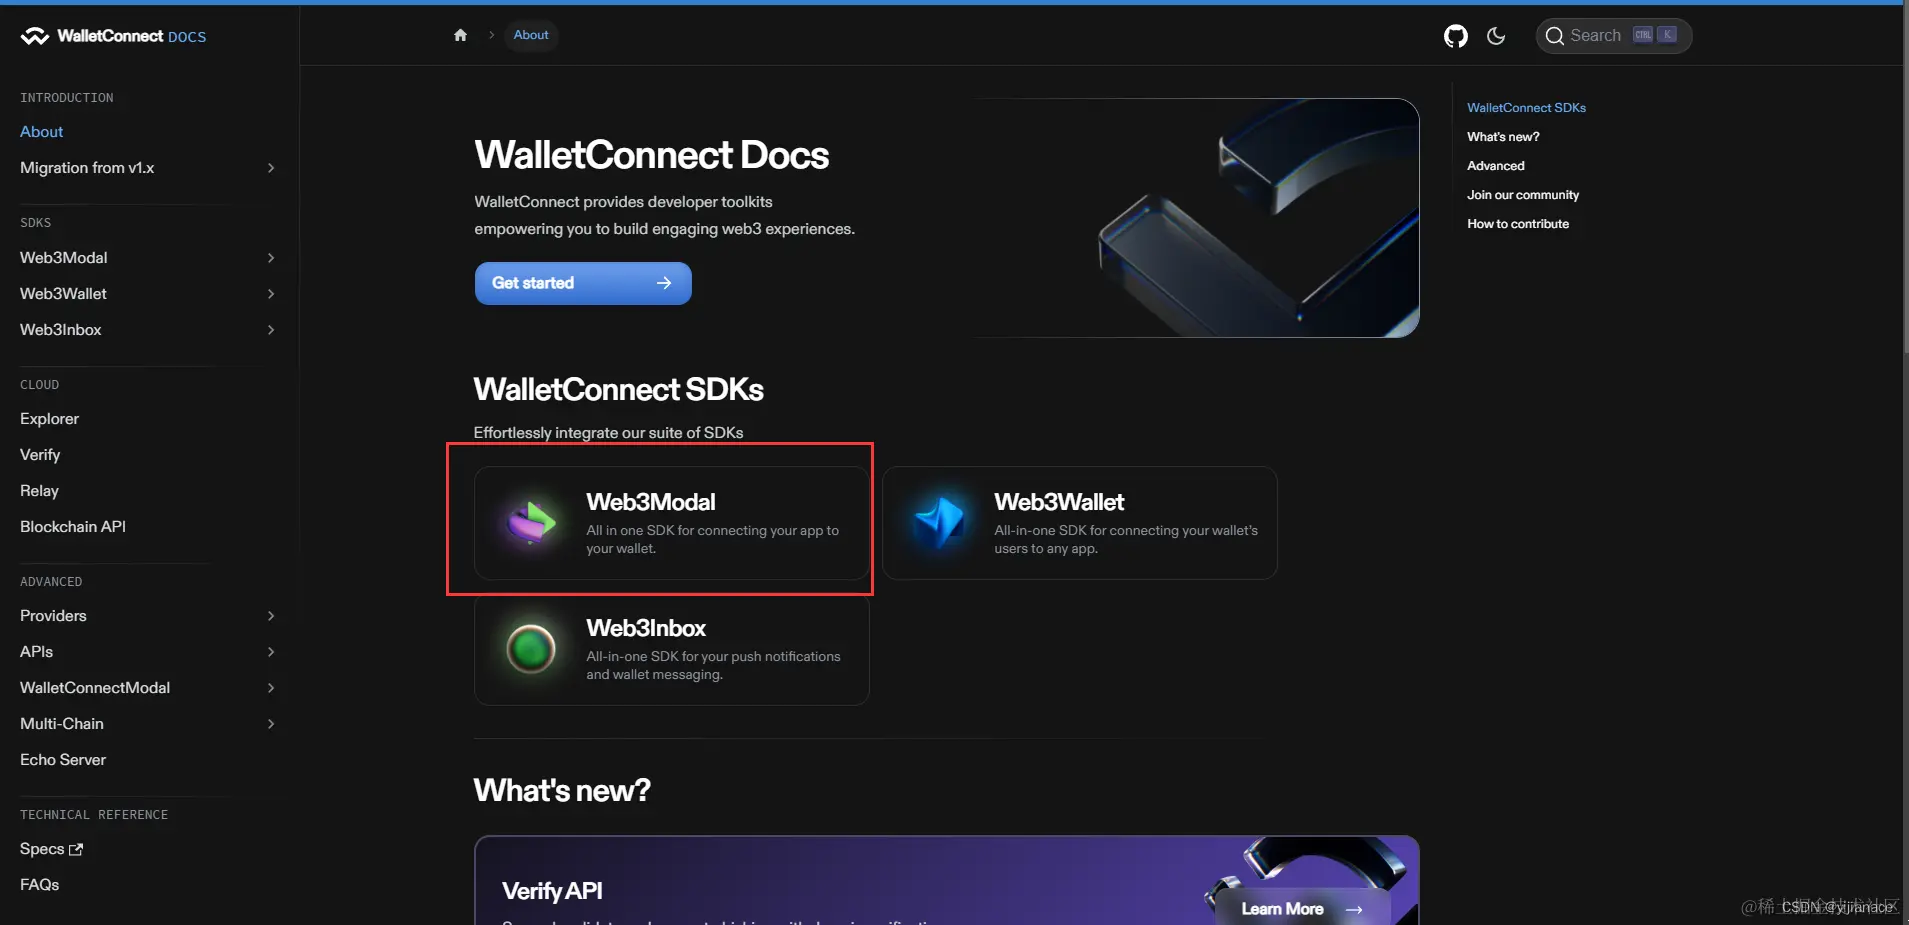Open Relay under Cloud
The height and width of the screenshot is (925, 1909).
point(39,491)
